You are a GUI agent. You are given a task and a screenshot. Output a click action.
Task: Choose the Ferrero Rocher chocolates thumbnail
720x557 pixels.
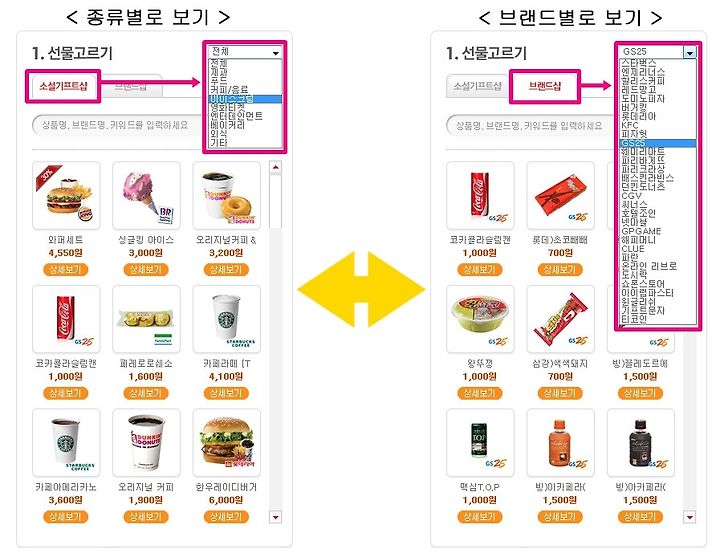coord(146,319)
